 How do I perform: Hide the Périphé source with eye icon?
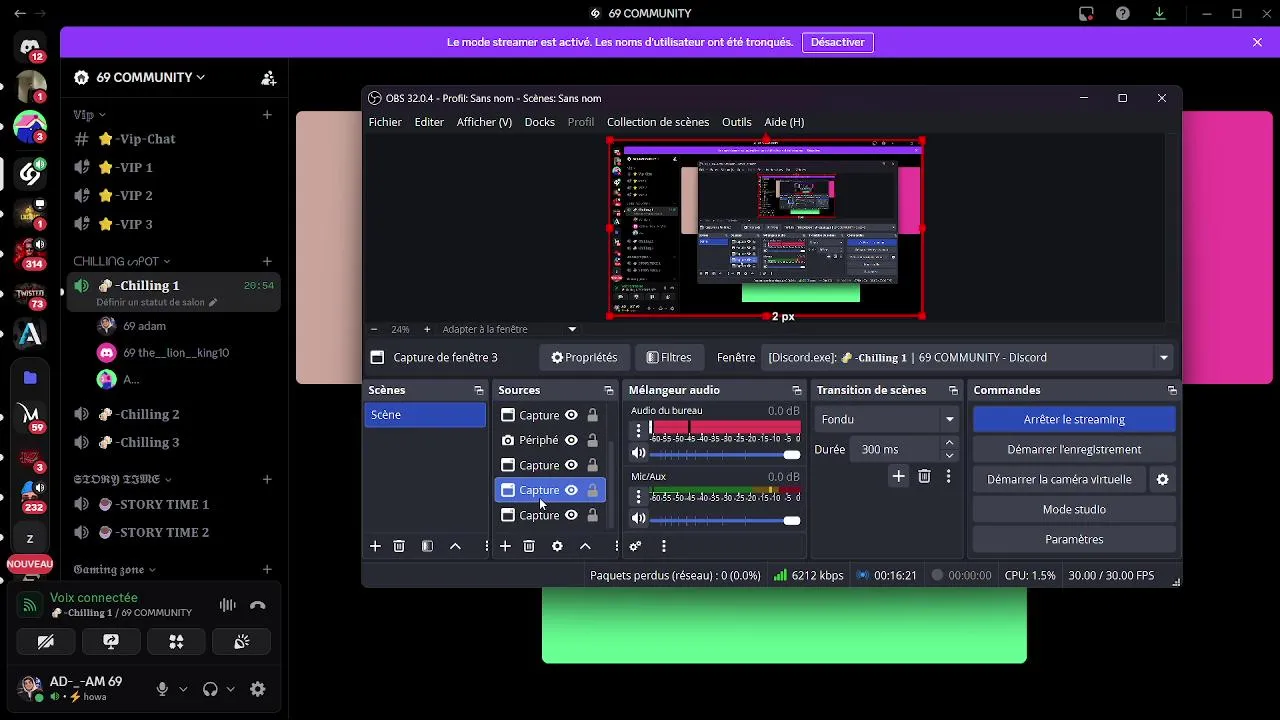click(571, 440)
